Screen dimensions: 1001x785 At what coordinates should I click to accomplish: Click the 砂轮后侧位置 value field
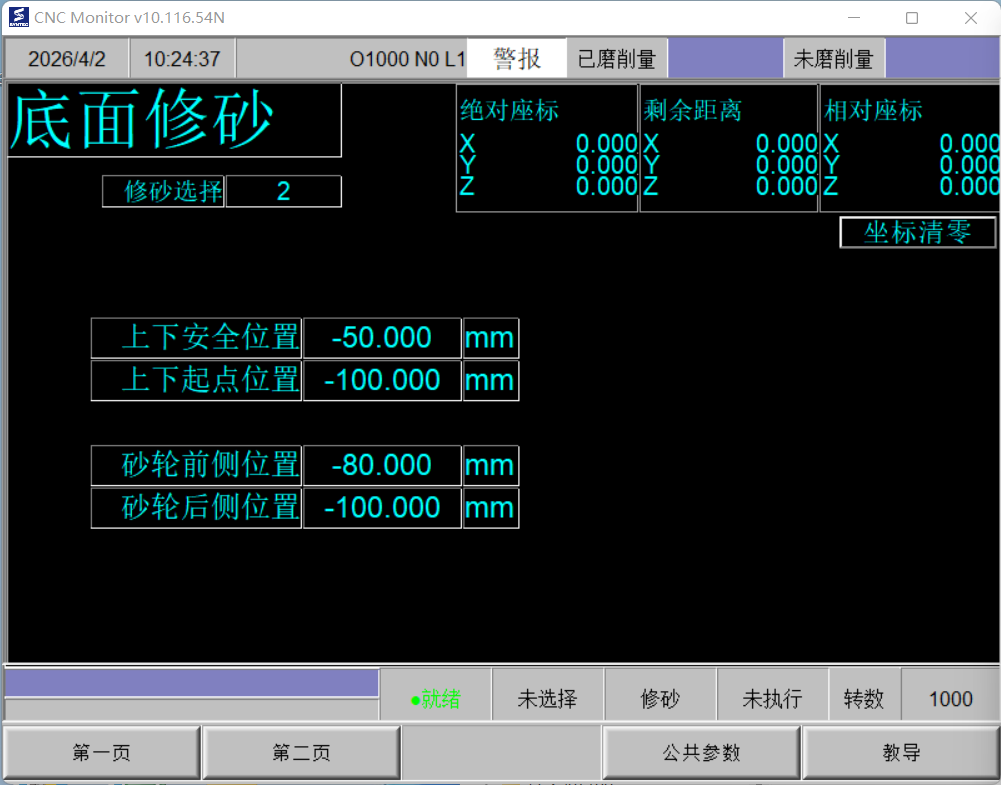(x=382, y=508)
